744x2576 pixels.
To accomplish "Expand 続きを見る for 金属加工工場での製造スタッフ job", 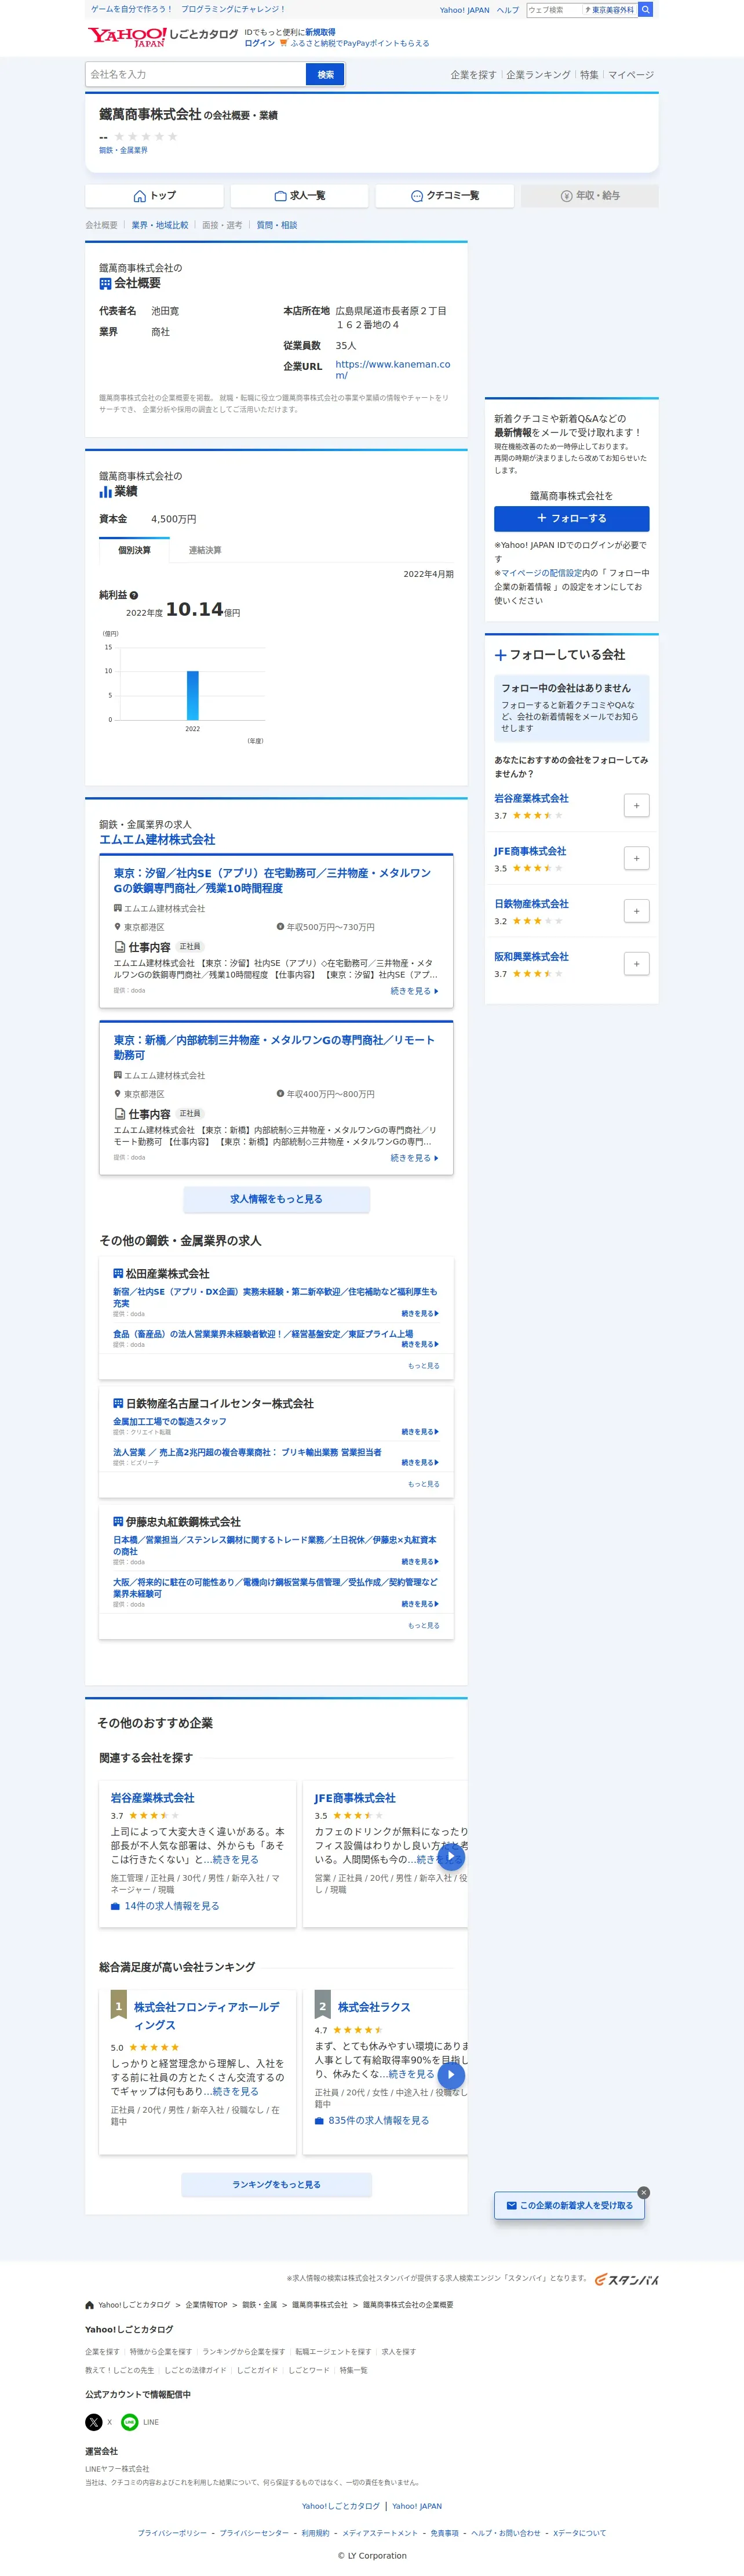I will 420,1433.
